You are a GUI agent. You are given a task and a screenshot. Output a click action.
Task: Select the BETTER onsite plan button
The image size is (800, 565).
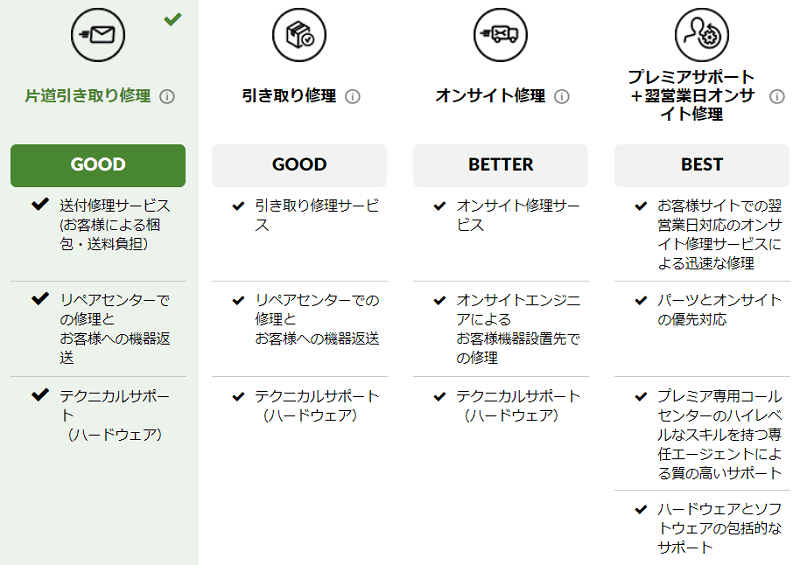pos(501,165)
